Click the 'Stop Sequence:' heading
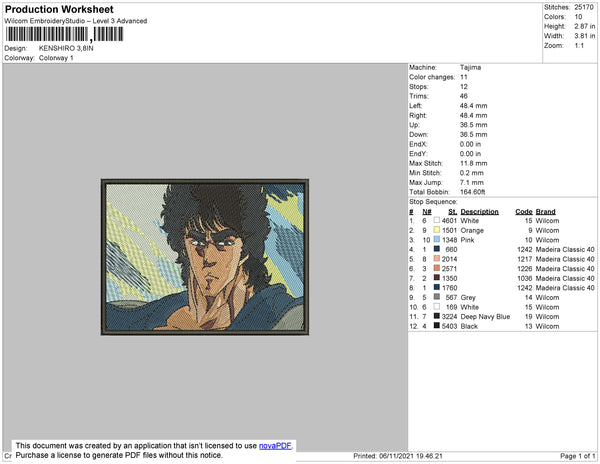This screenshot has width=600, height=464. (433, 202)
